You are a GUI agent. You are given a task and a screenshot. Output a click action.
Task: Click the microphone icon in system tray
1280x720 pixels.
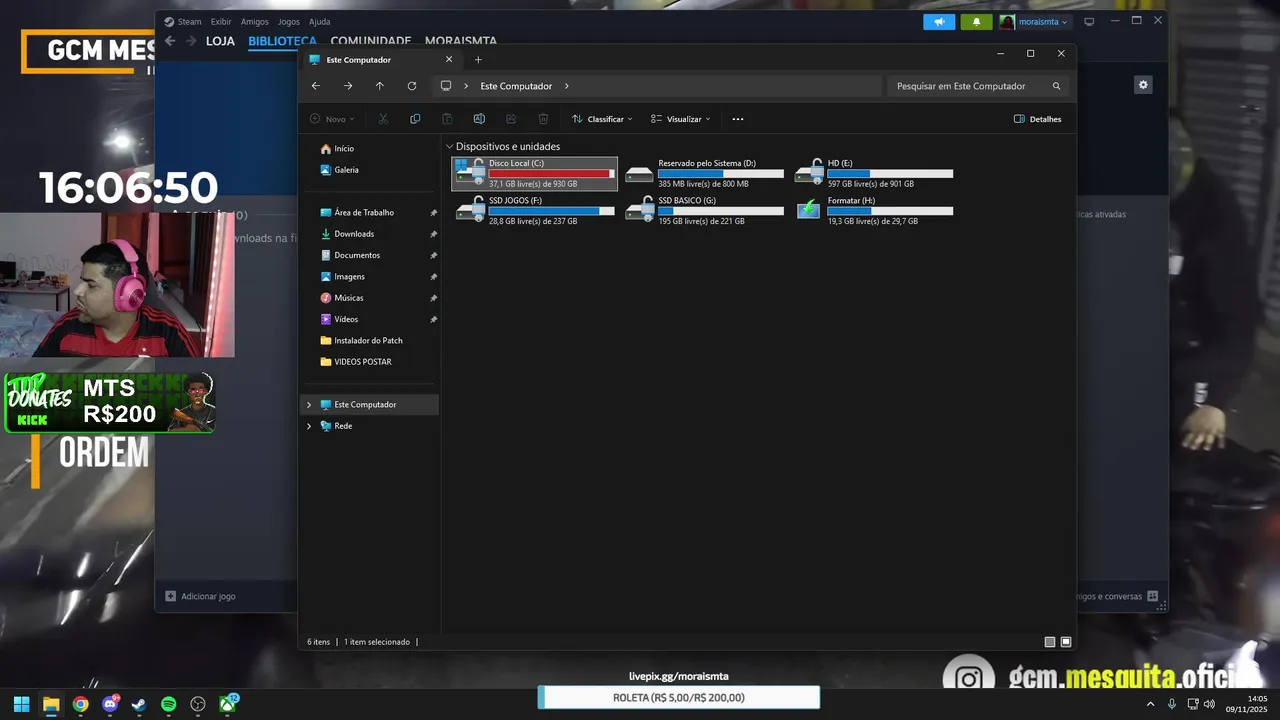(1172, 704)
